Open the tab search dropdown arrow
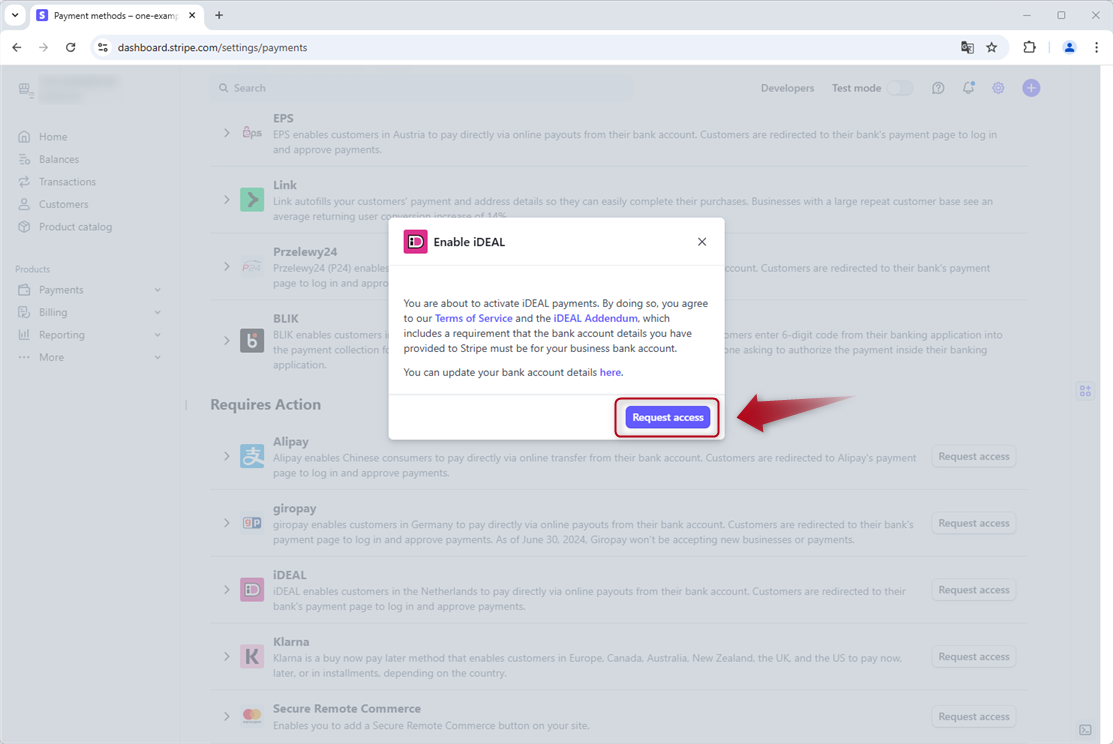Image resolution: width=1113 pixels, height=744 pixels. tap(14, 15)
